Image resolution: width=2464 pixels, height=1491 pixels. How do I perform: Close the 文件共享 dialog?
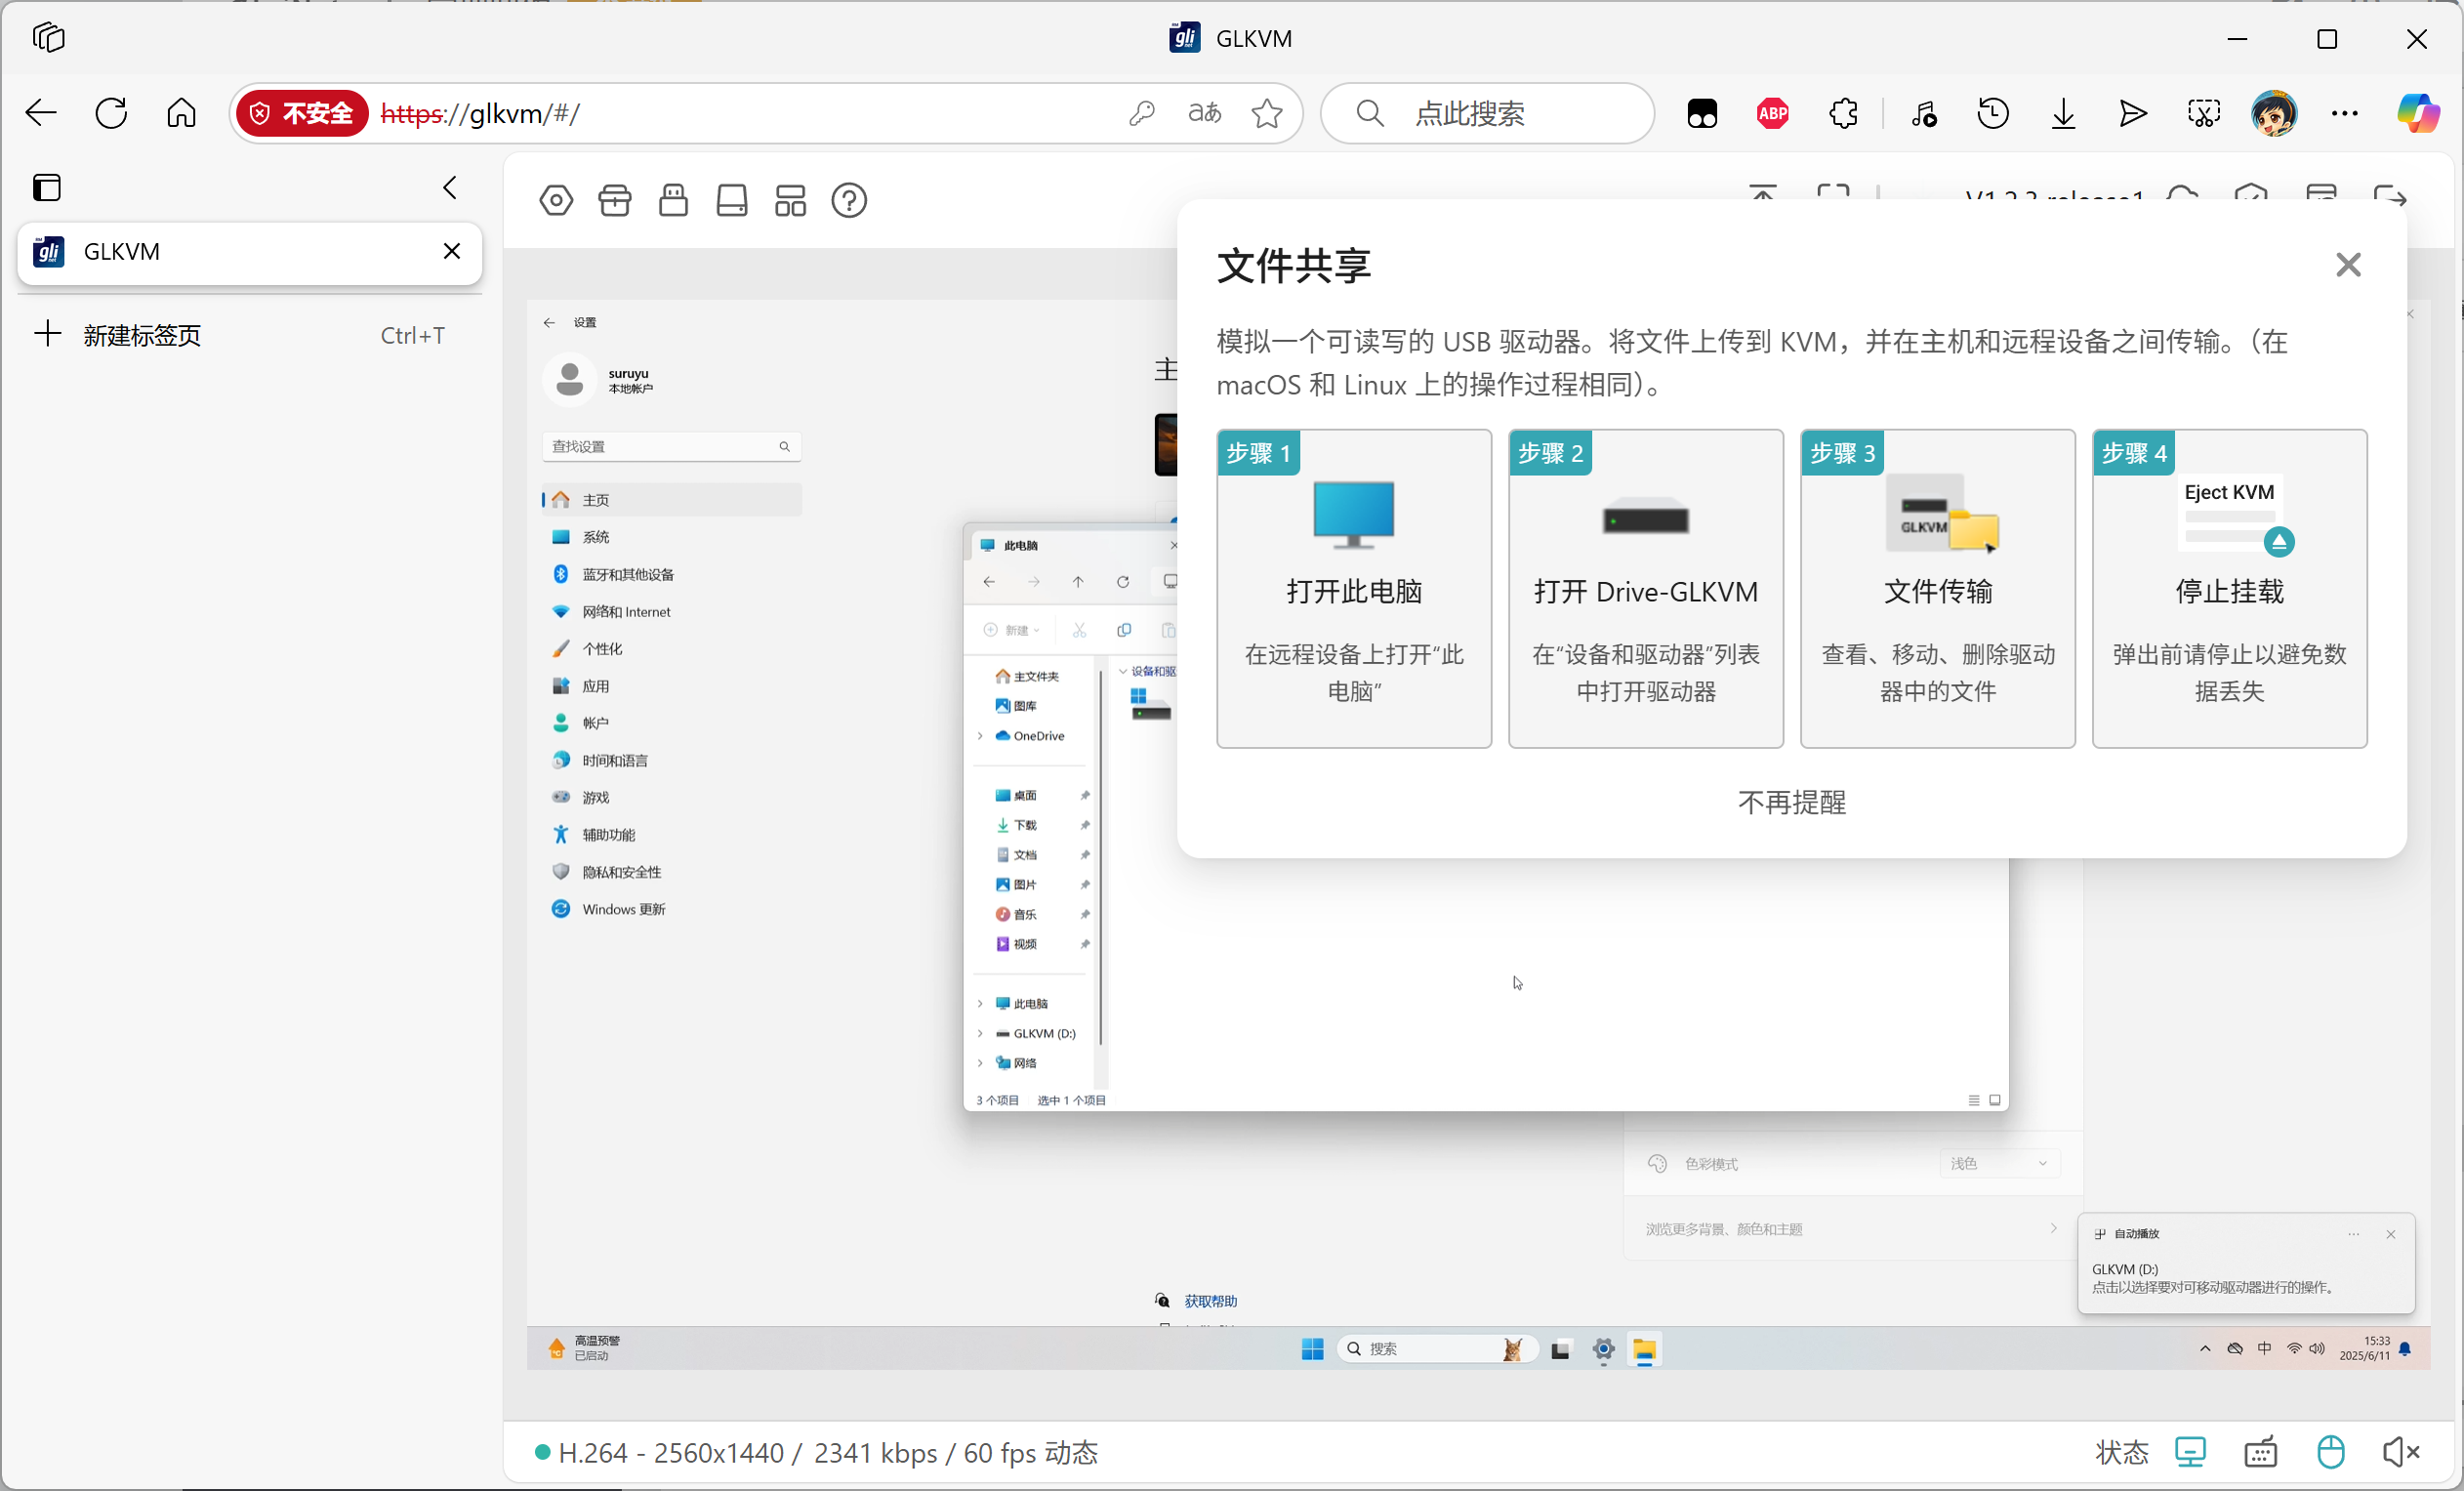(2347, 265)
